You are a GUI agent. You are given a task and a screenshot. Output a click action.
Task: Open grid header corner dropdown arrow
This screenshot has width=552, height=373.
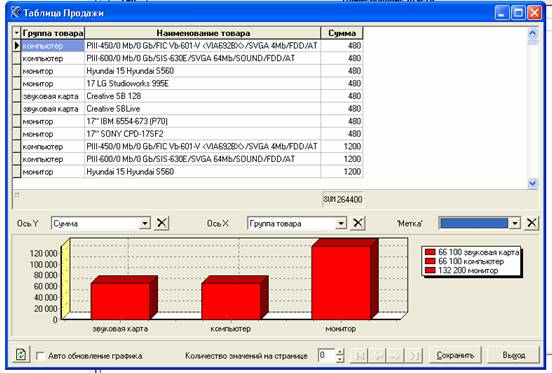click(17, 33)
